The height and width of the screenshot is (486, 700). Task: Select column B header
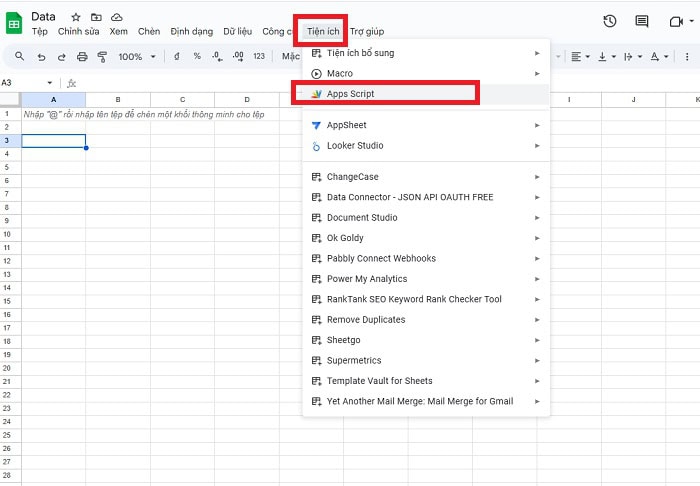point(117,100)
